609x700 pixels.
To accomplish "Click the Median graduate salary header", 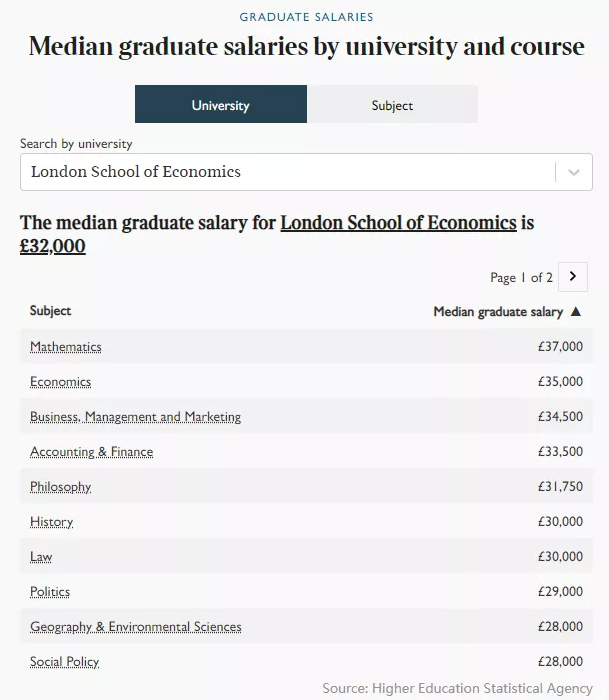I will (497, 312).
